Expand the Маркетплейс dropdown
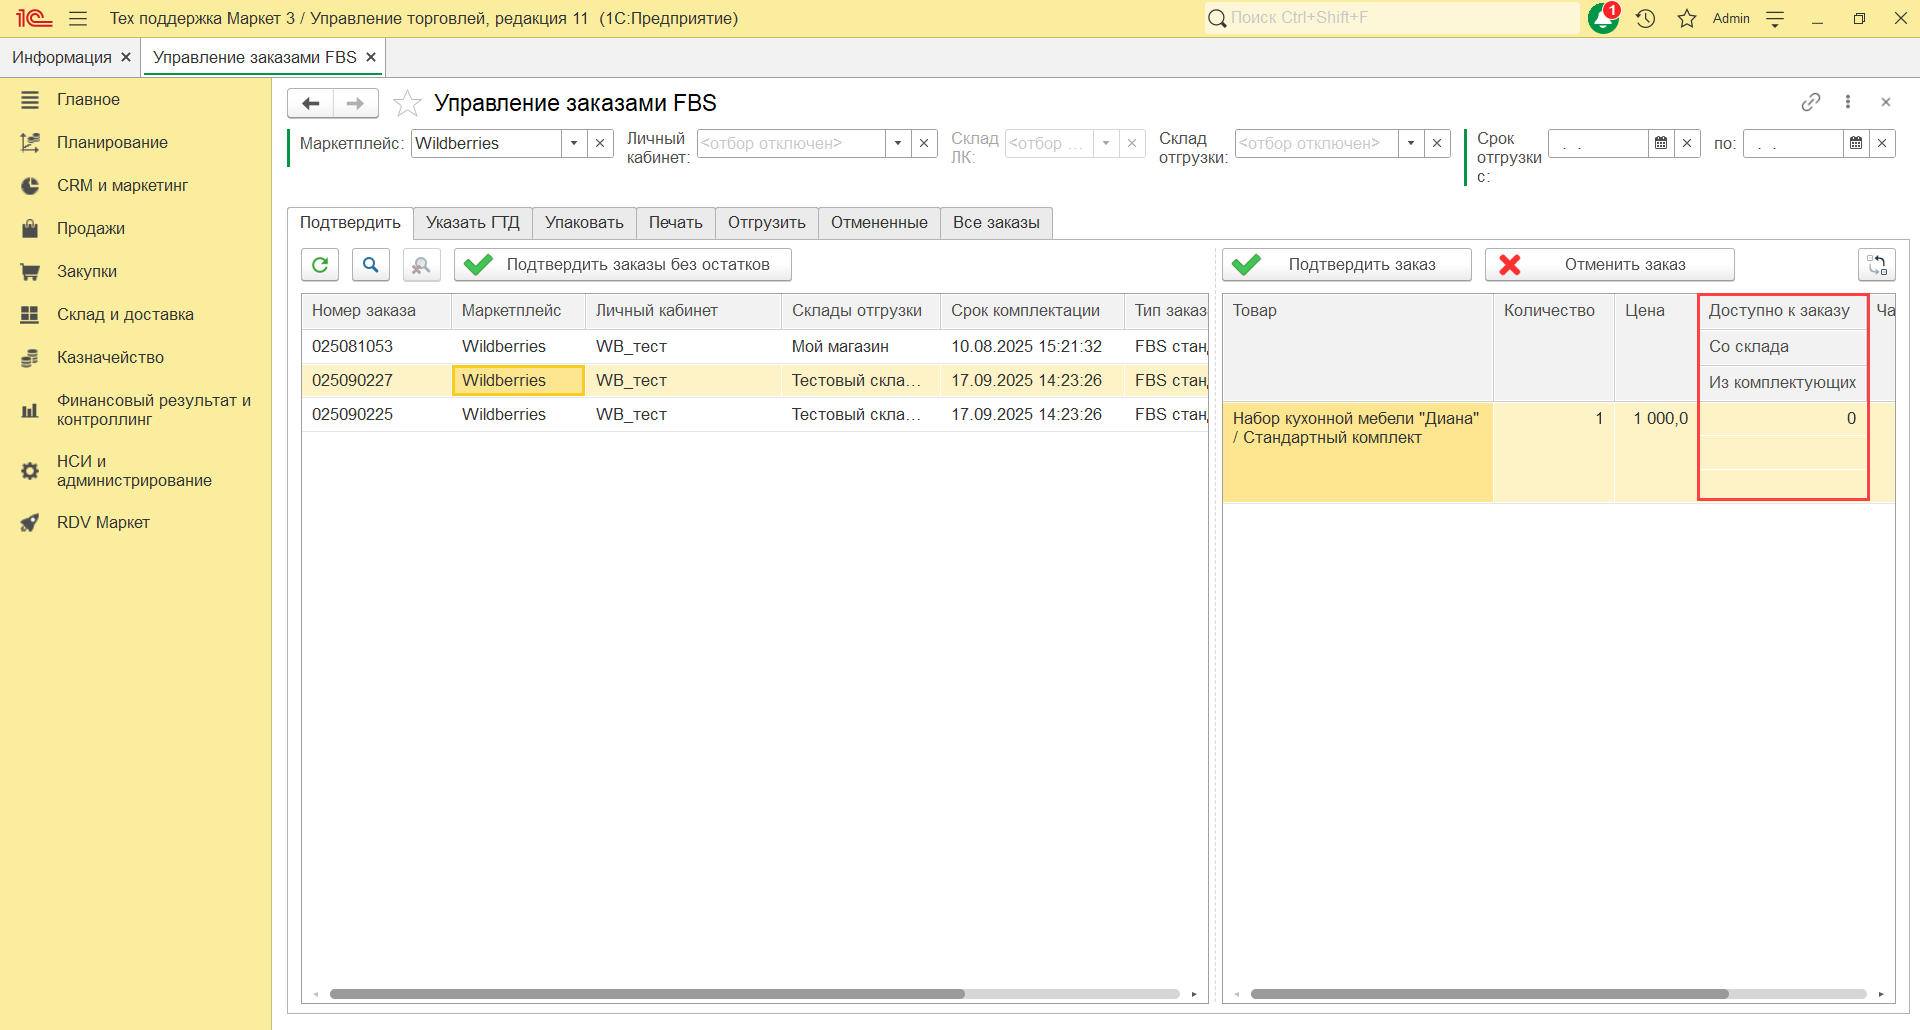The width and height of the screenshot is (1920, 1030). click(x=574, y=143)
